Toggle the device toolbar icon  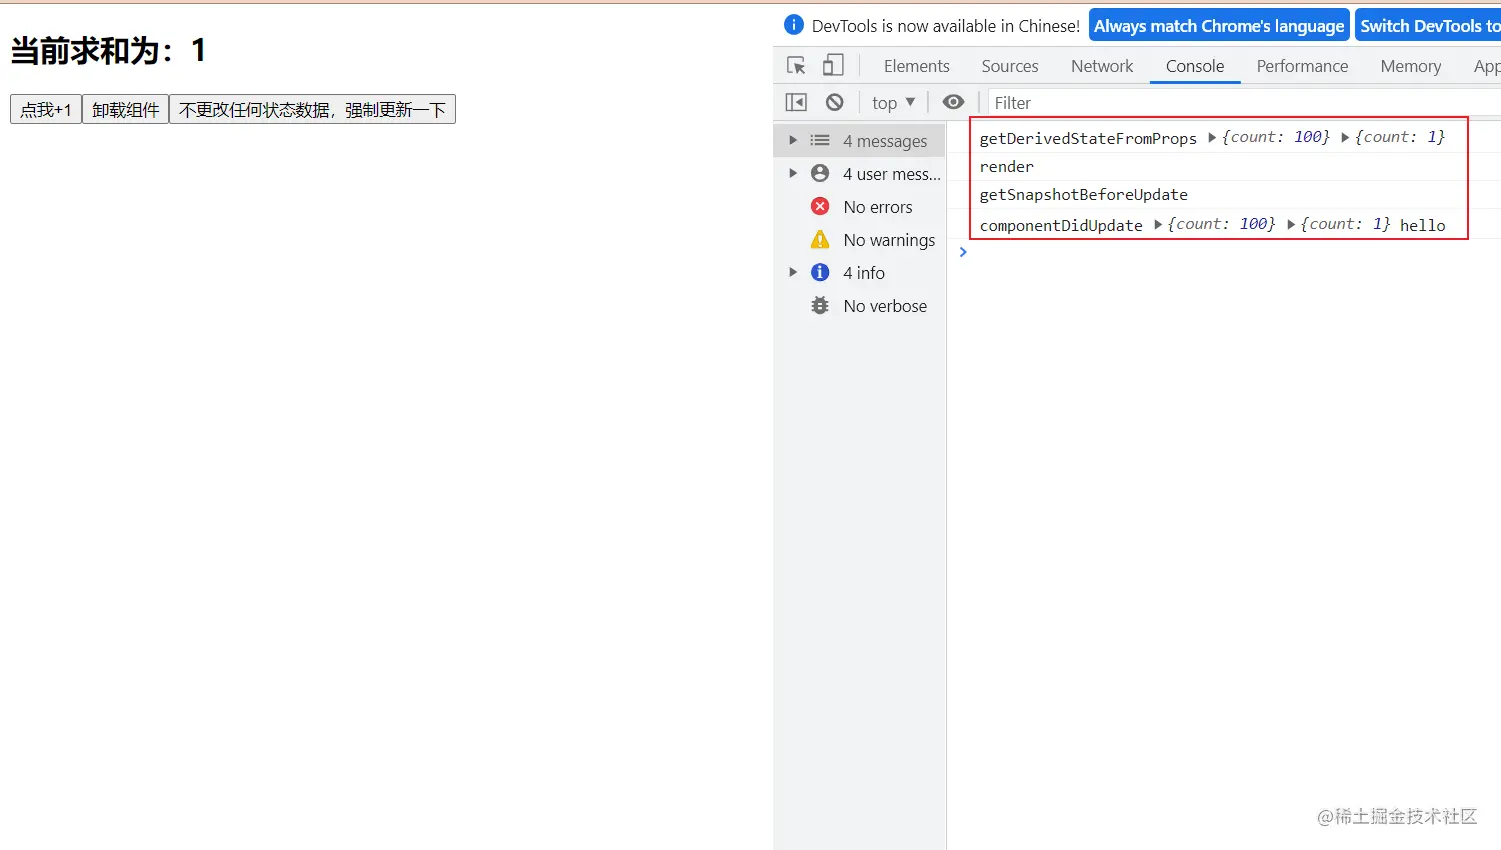coord(833,66)
